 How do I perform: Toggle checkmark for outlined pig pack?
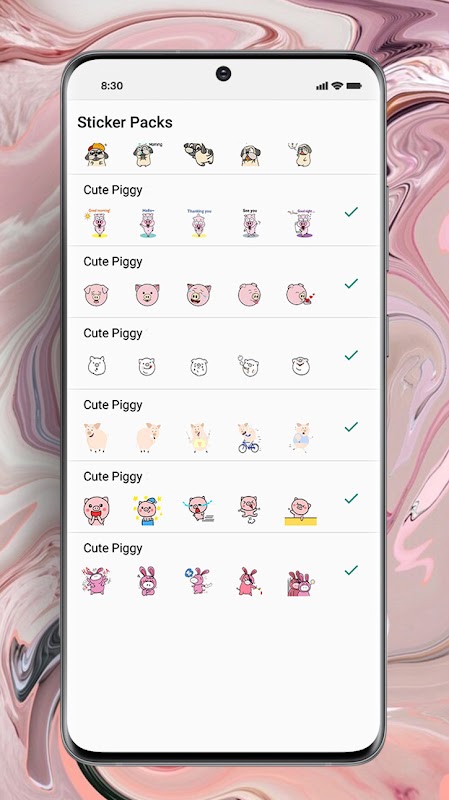point(351,355)
